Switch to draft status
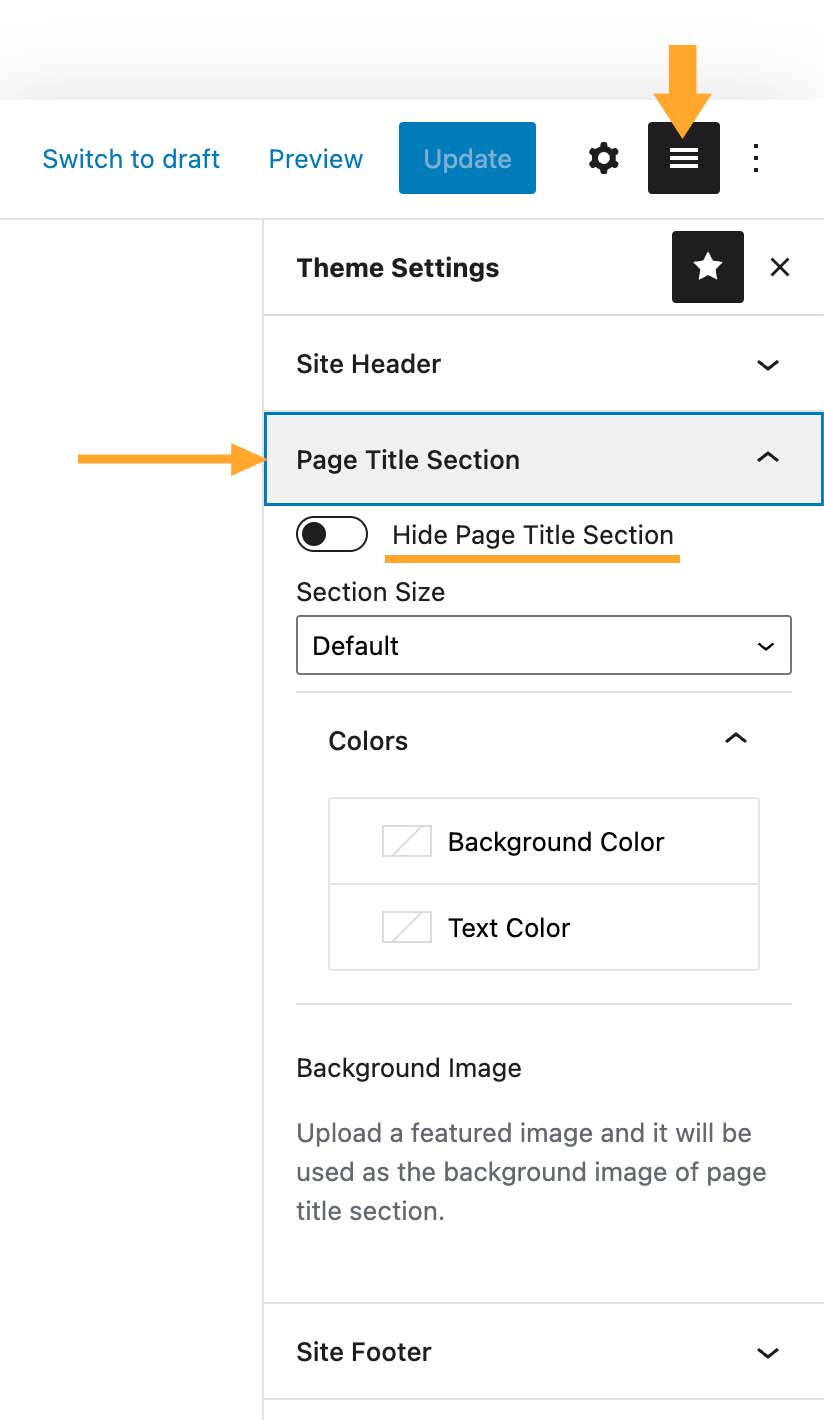Screen dimensions: 824x1420 tap(131, 158)
